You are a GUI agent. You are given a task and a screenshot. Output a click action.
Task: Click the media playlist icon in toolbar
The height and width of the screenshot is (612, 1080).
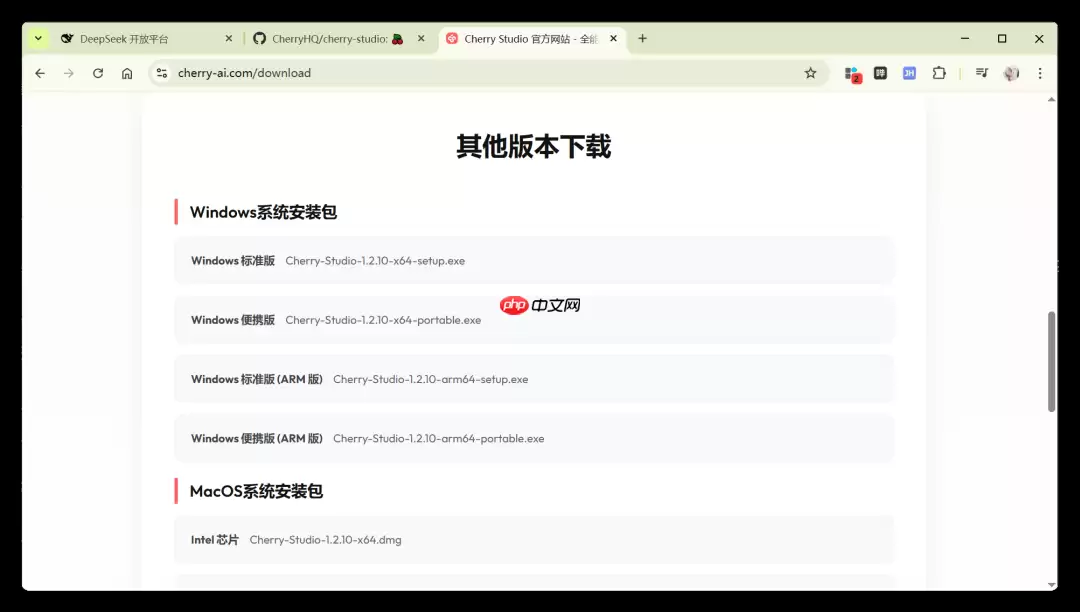point(981,72)
